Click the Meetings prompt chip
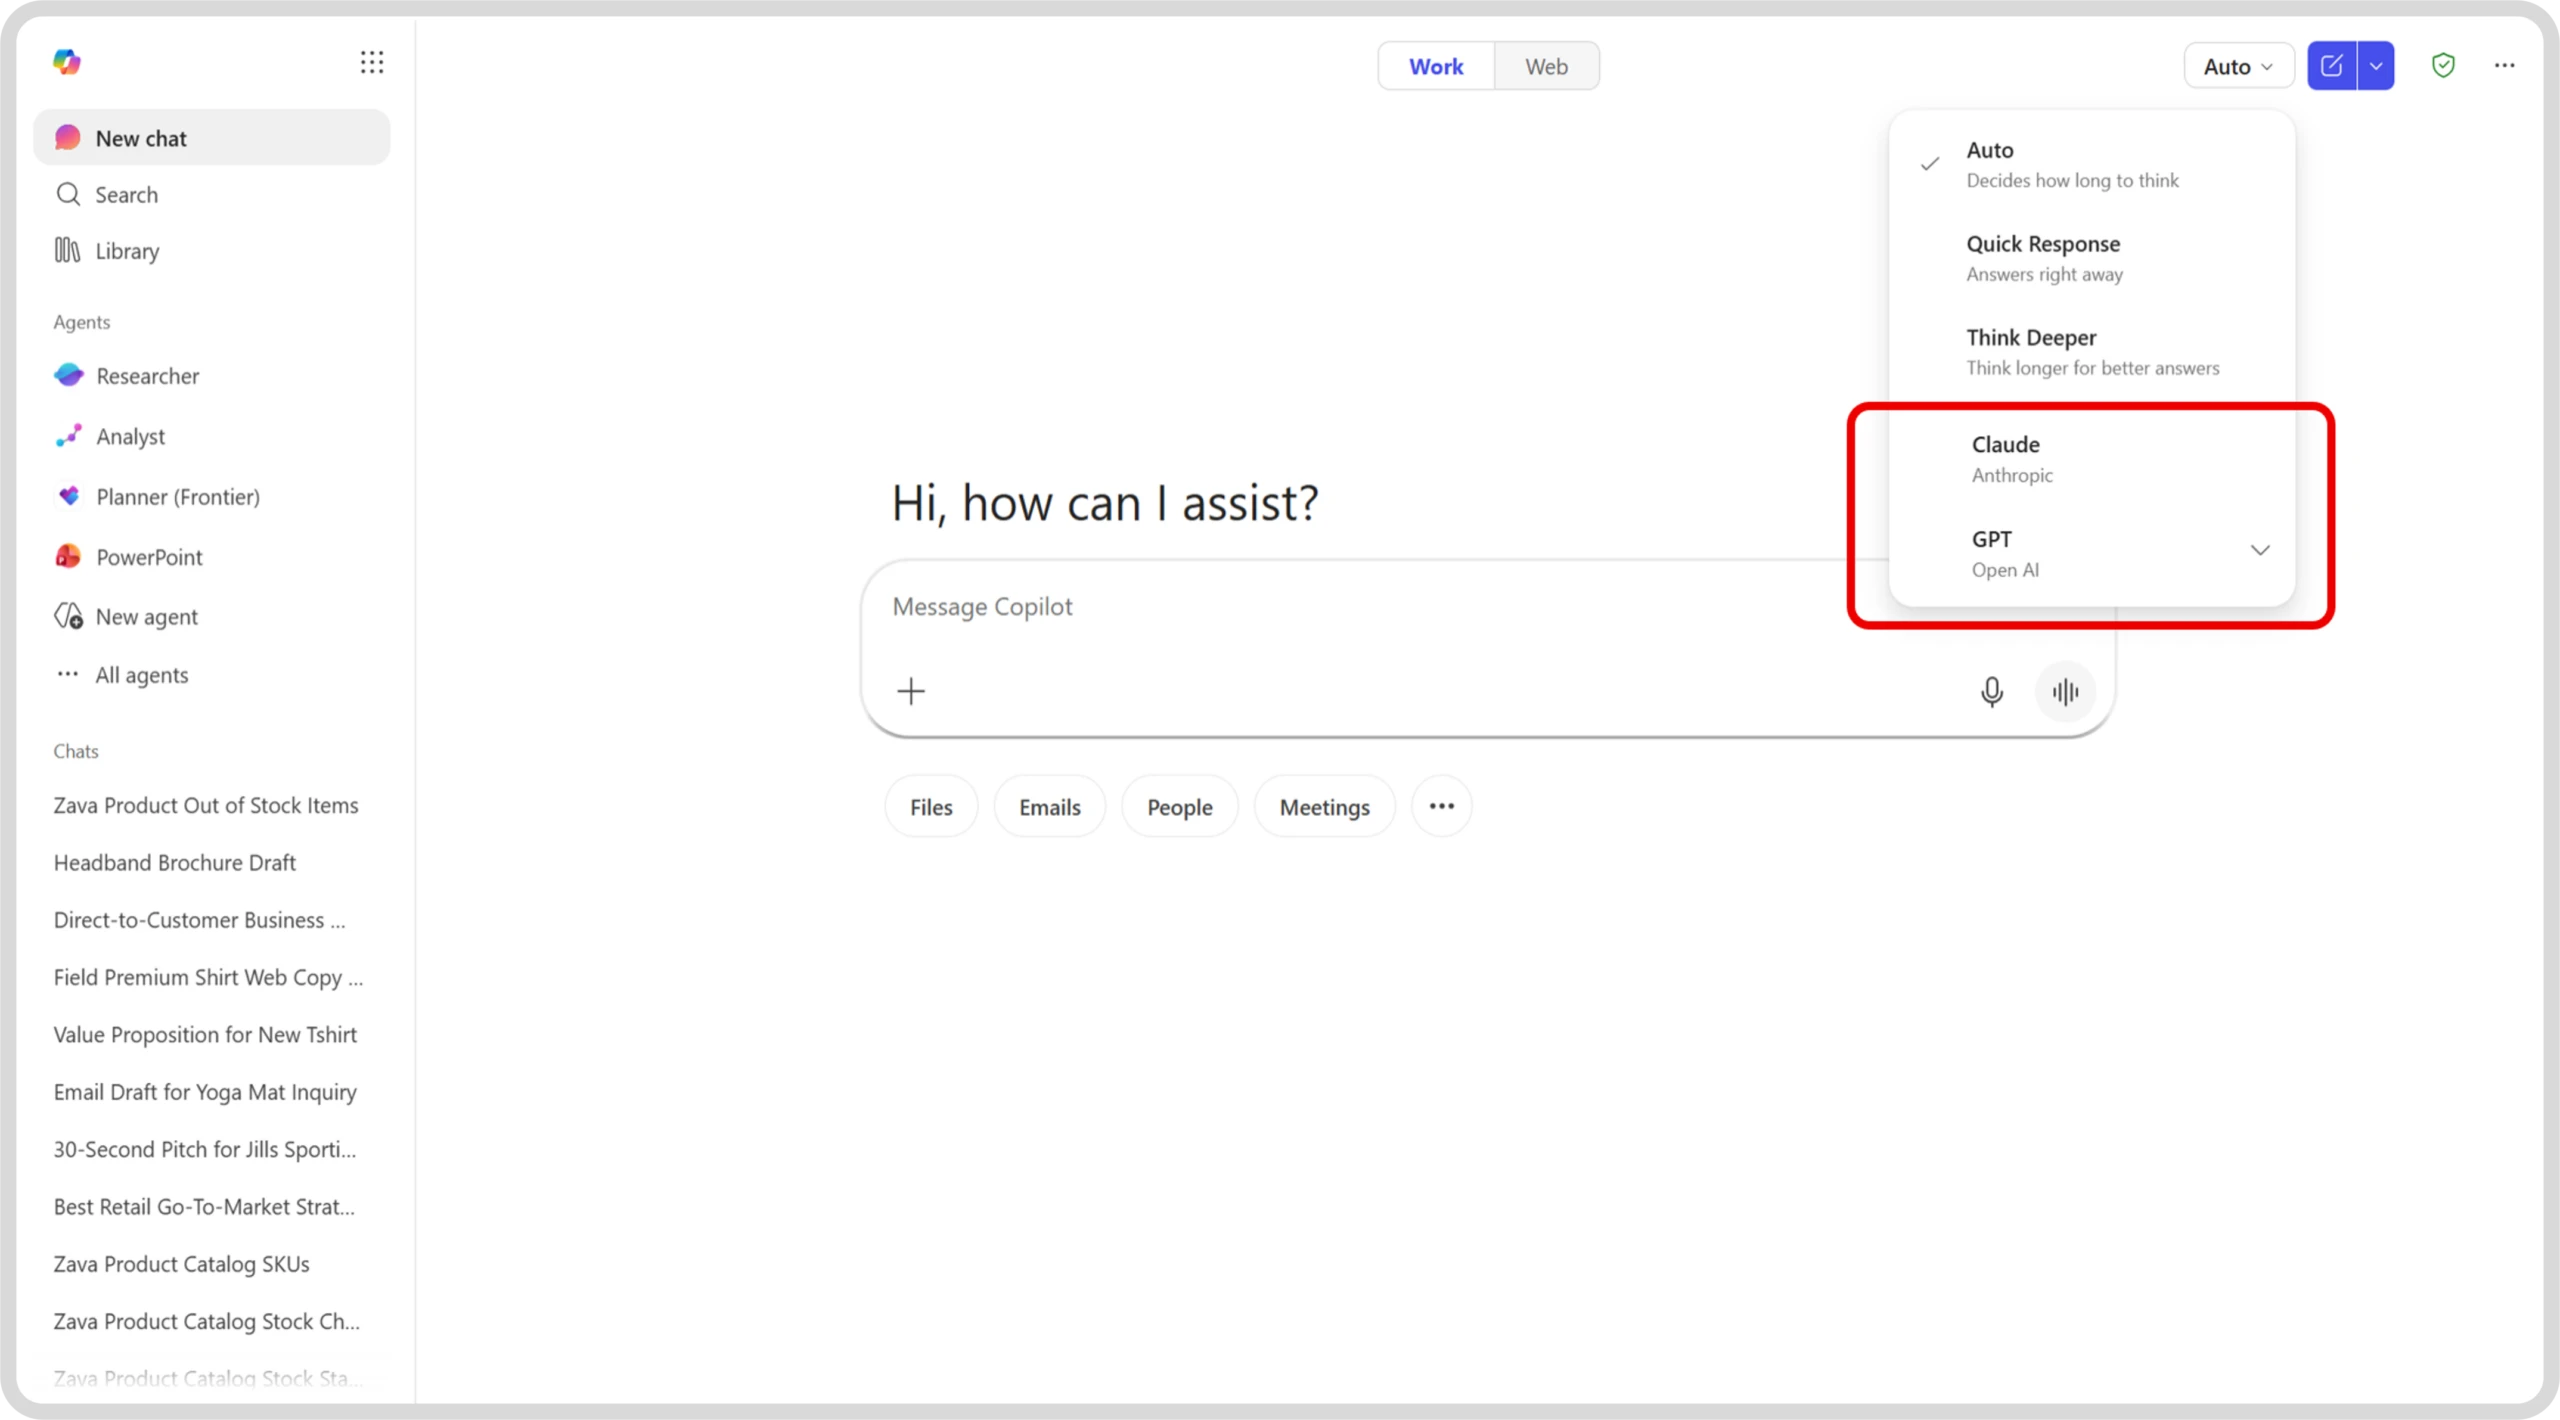 click(1325, 806)
